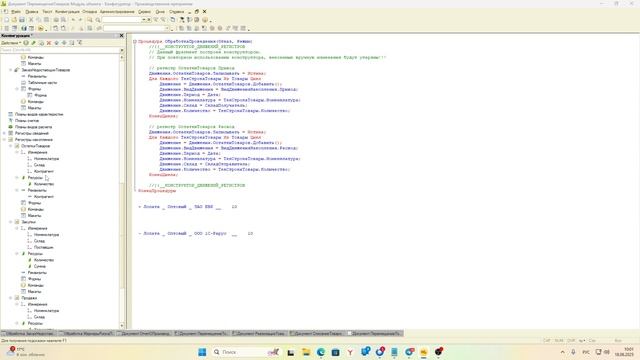Switch to the Документ ОтчетОПроизв... window tab

[x=144, y=333]
